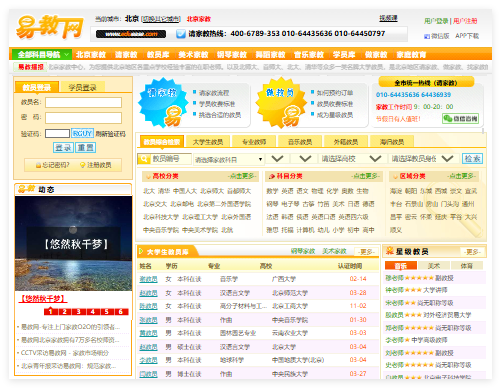Switch star teachers to 美术 tab
This screenshot has height=388, width=501.
click(x=434, y=266)
